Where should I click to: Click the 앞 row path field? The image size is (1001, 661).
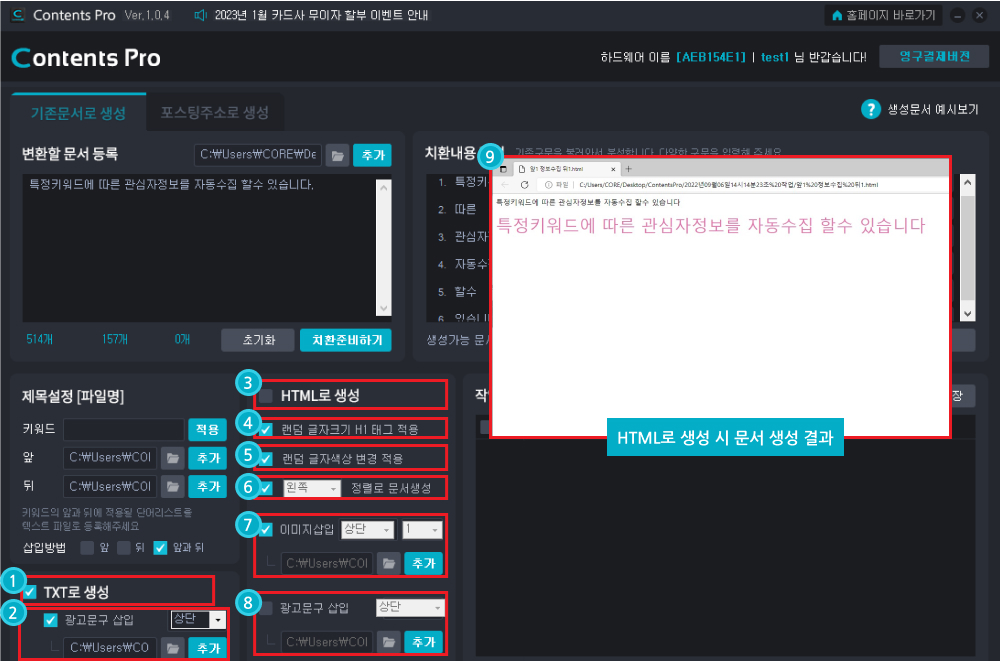(x=110, y=458)
